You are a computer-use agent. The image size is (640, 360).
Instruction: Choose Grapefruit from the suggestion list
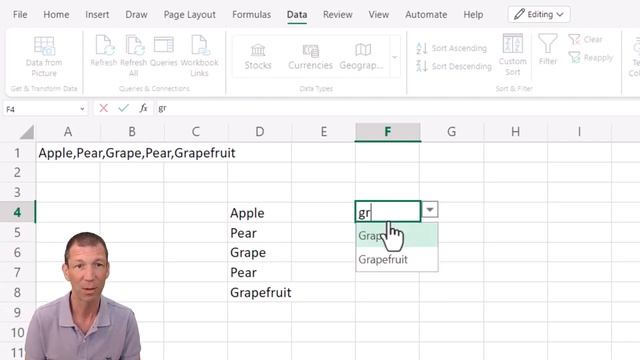pyautogui.click(x=397, y=259)
